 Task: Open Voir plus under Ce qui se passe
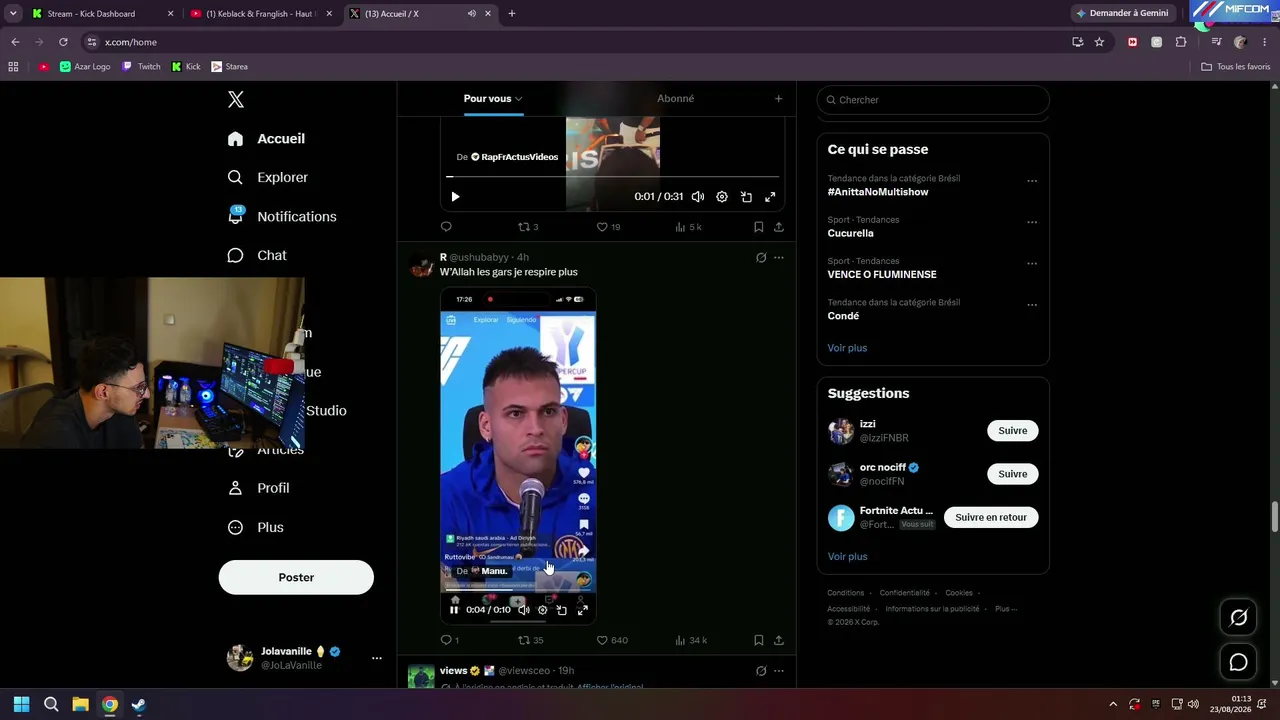coord(847,348)
